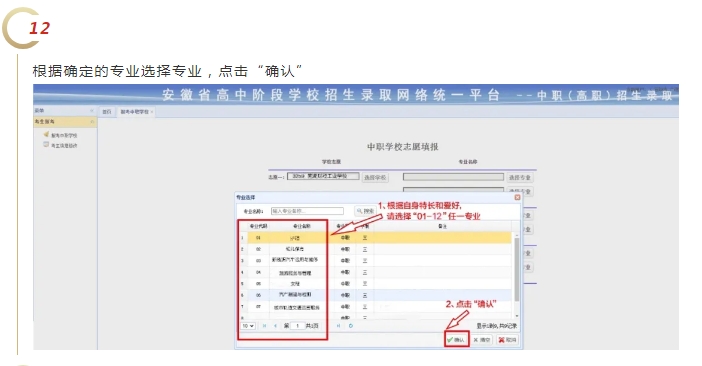Click the green checkmark 确认 confirm button

[x=456, y=340]
